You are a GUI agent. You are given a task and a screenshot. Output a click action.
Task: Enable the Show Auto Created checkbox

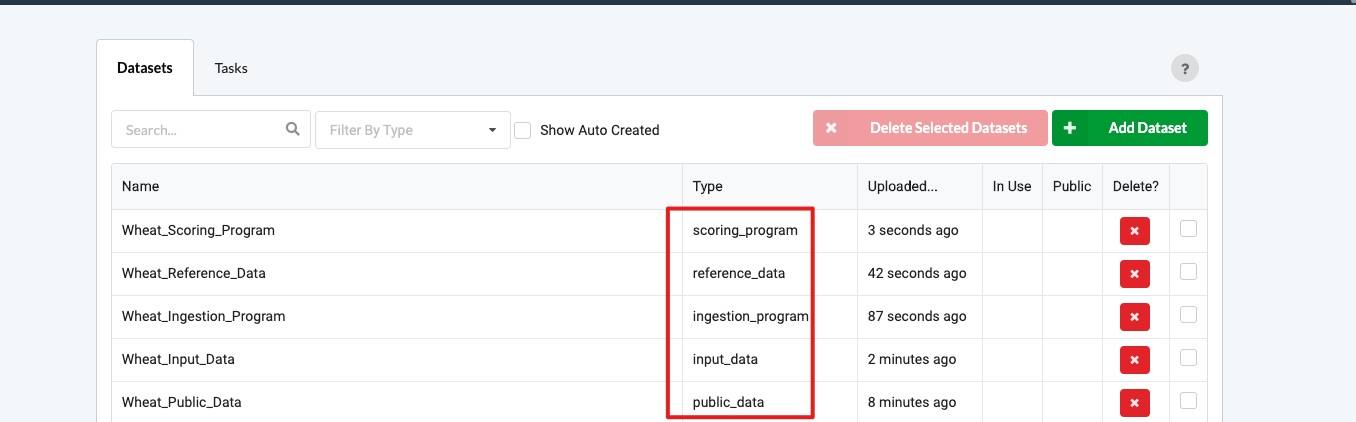[522, 130]
